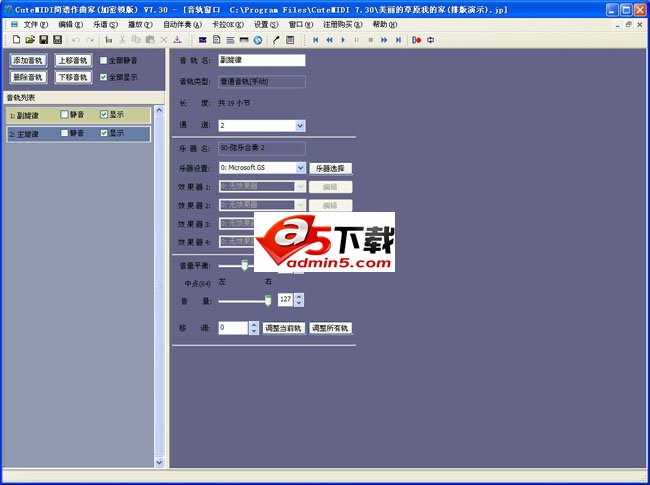This screenshot has height=485, width=650.
Task: Click the 乐器选择 button
Action: point(330,168)
